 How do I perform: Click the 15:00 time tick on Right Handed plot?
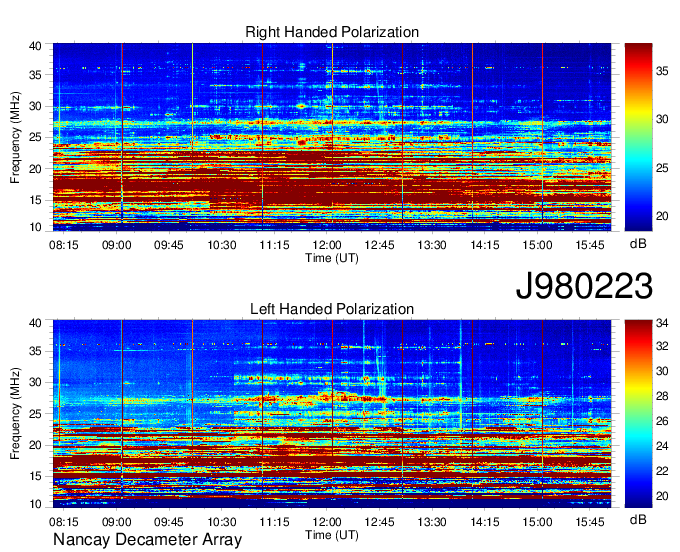(537, 245)
